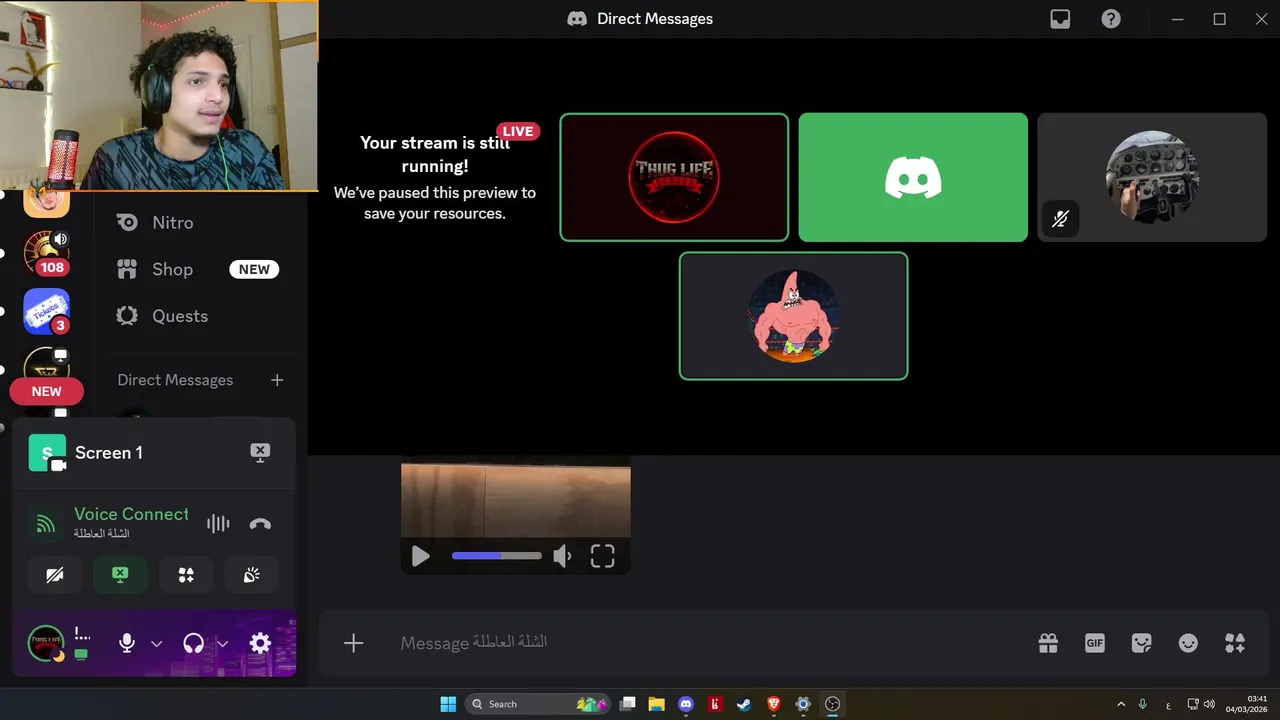
Task: Open chat video in fullscreen
Action: point(602,556)
